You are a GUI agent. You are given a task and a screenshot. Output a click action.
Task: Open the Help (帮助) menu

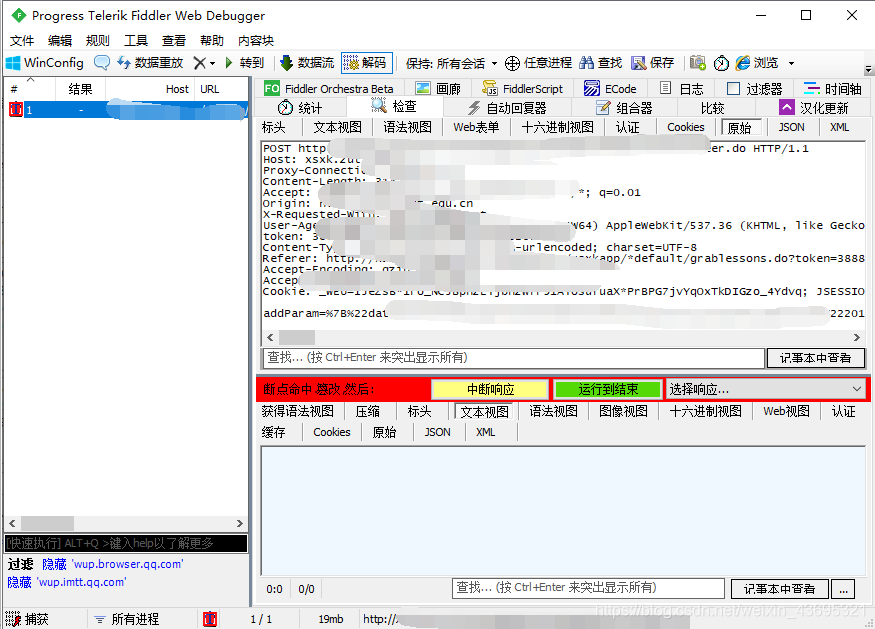tap(211, 41)
